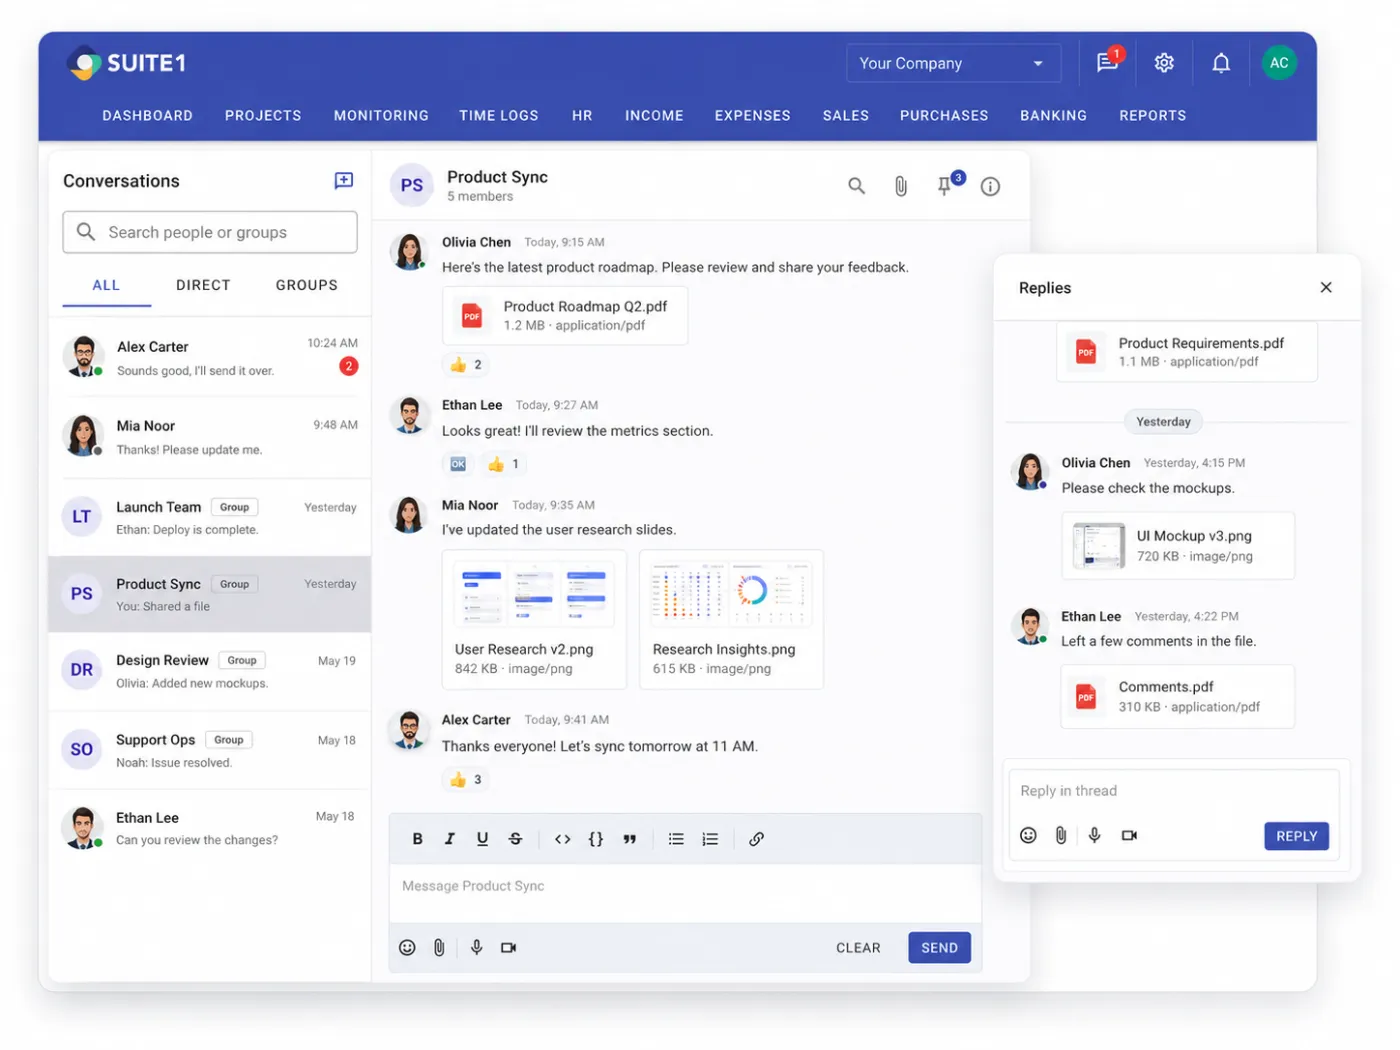Click the Reply in thread field
The height and width of the screenshot is (1050, 1400).
pos(1173,791)
